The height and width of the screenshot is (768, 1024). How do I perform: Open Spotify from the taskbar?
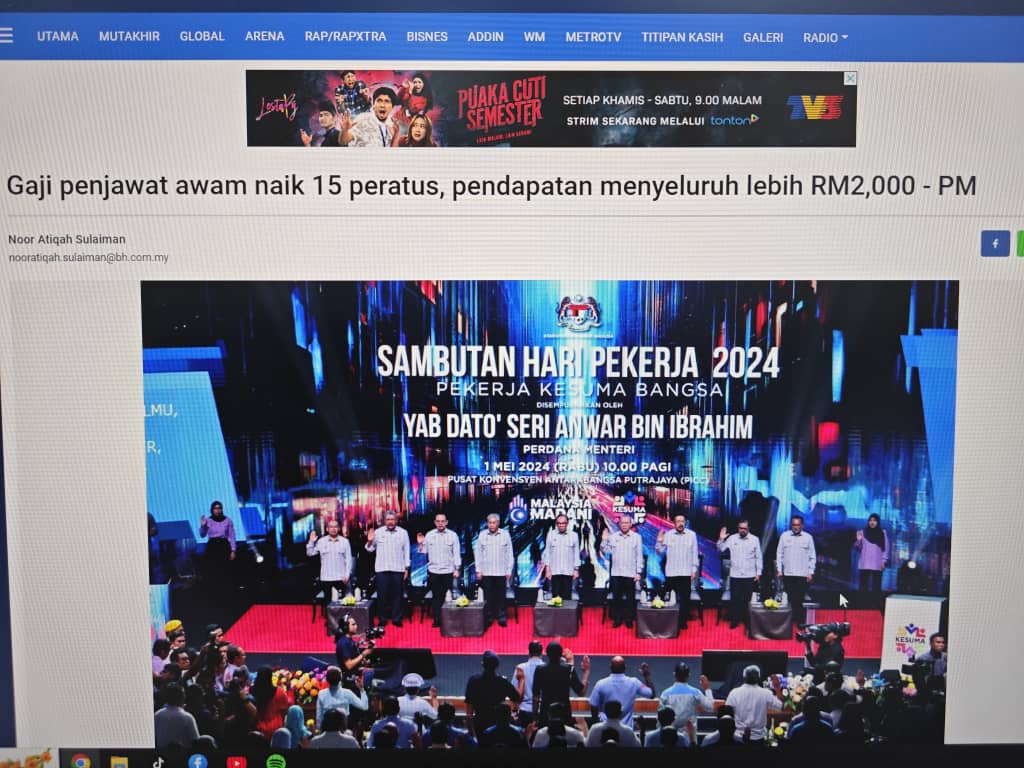pos(276,761)
